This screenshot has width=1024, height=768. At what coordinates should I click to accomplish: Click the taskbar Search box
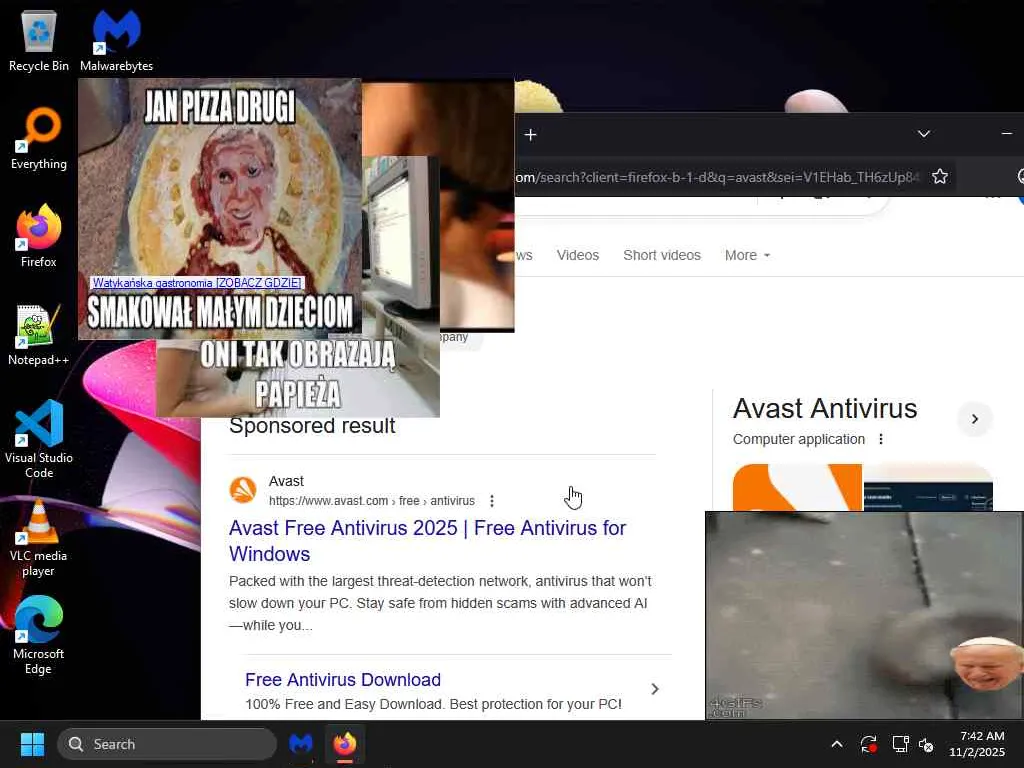pos(167,744)
